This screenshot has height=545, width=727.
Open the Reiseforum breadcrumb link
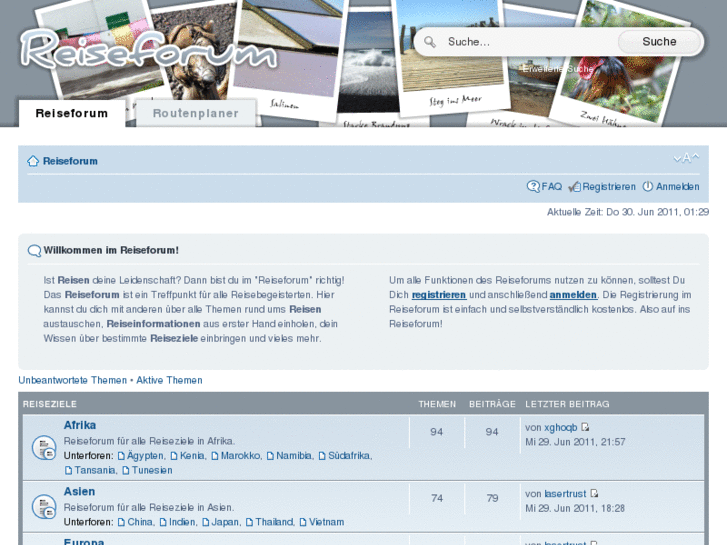70,161
